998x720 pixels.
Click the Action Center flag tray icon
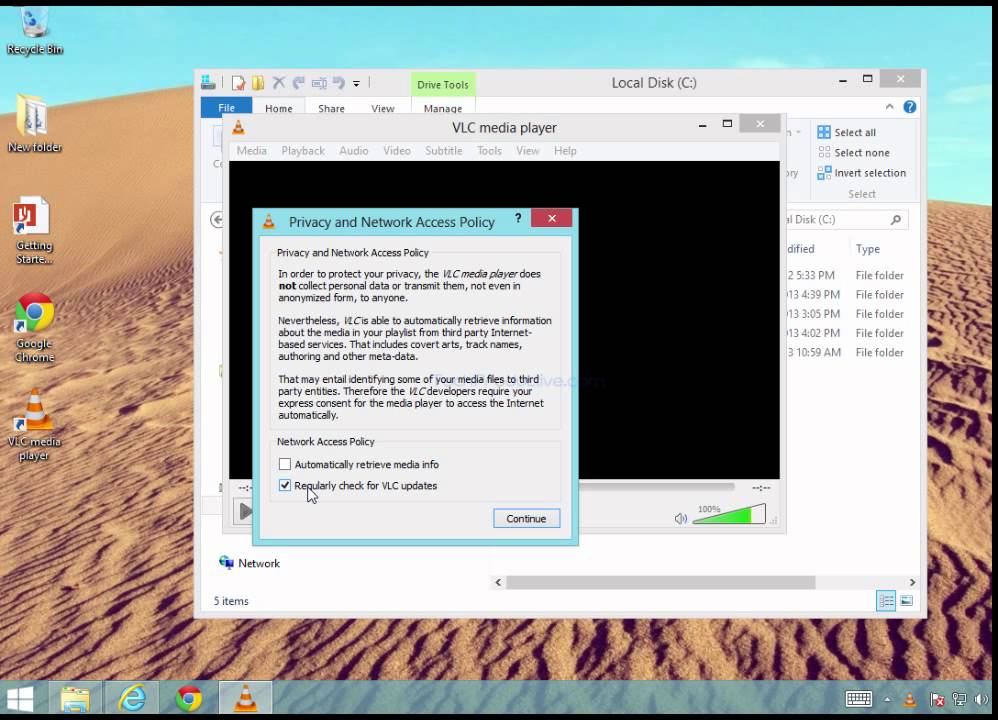937,700
